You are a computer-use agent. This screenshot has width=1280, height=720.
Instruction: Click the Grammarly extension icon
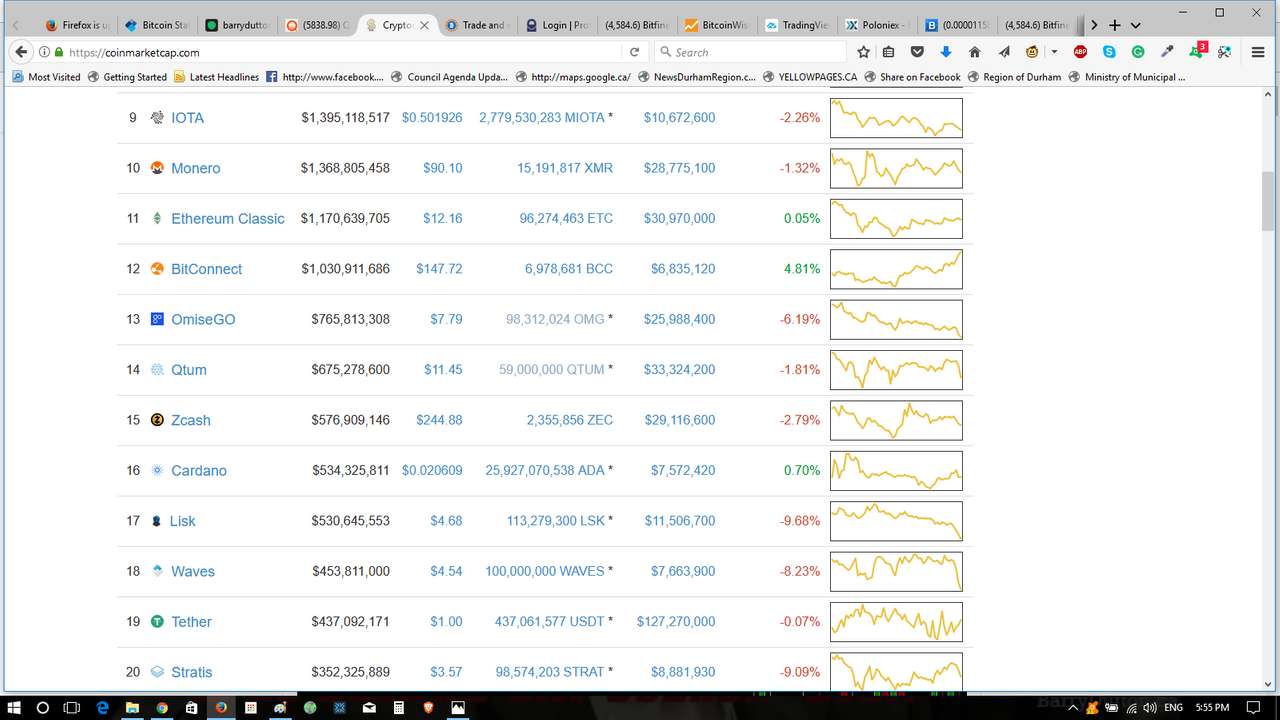[1138, 52]
